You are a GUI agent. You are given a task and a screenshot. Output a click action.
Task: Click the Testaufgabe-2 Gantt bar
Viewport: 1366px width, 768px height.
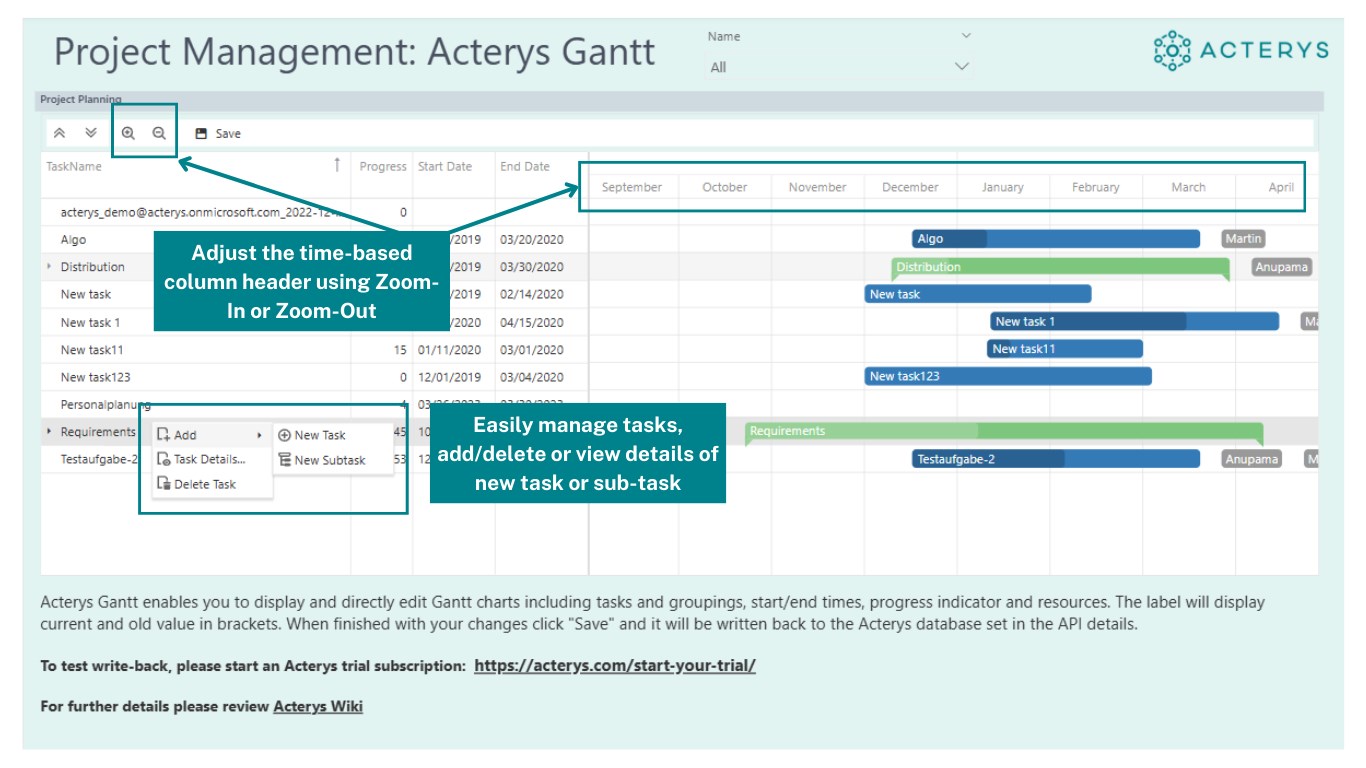click(1056, 459)
